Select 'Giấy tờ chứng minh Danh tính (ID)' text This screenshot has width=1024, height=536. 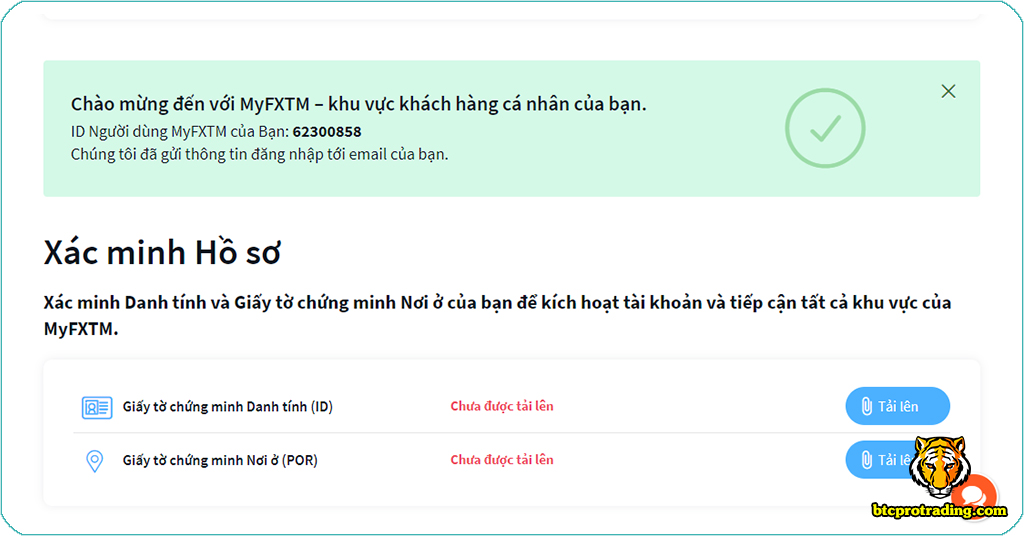click(228, 407)
